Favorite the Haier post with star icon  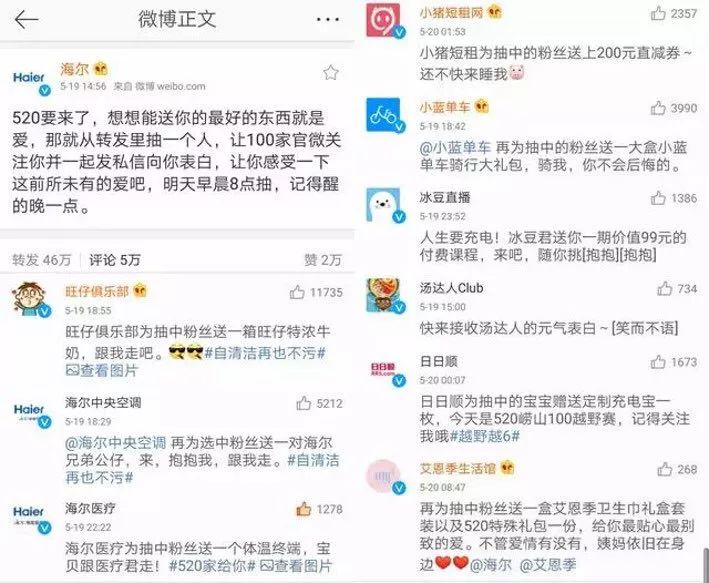331,72
